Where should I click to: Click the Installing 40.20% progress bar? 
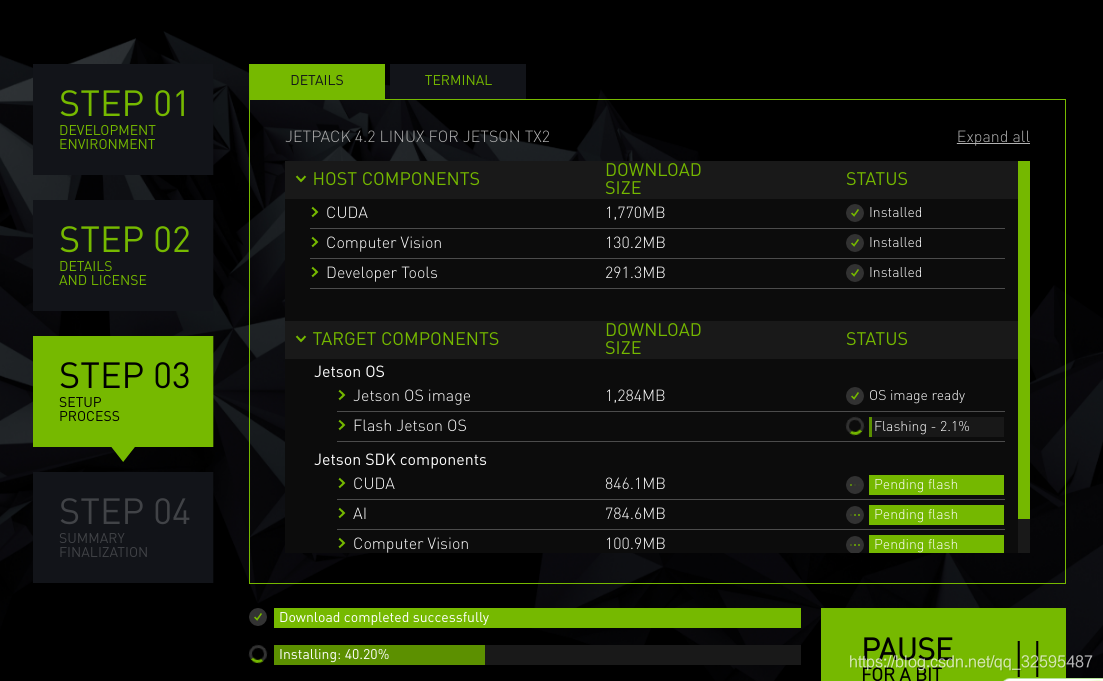click(x=537, y=655)
